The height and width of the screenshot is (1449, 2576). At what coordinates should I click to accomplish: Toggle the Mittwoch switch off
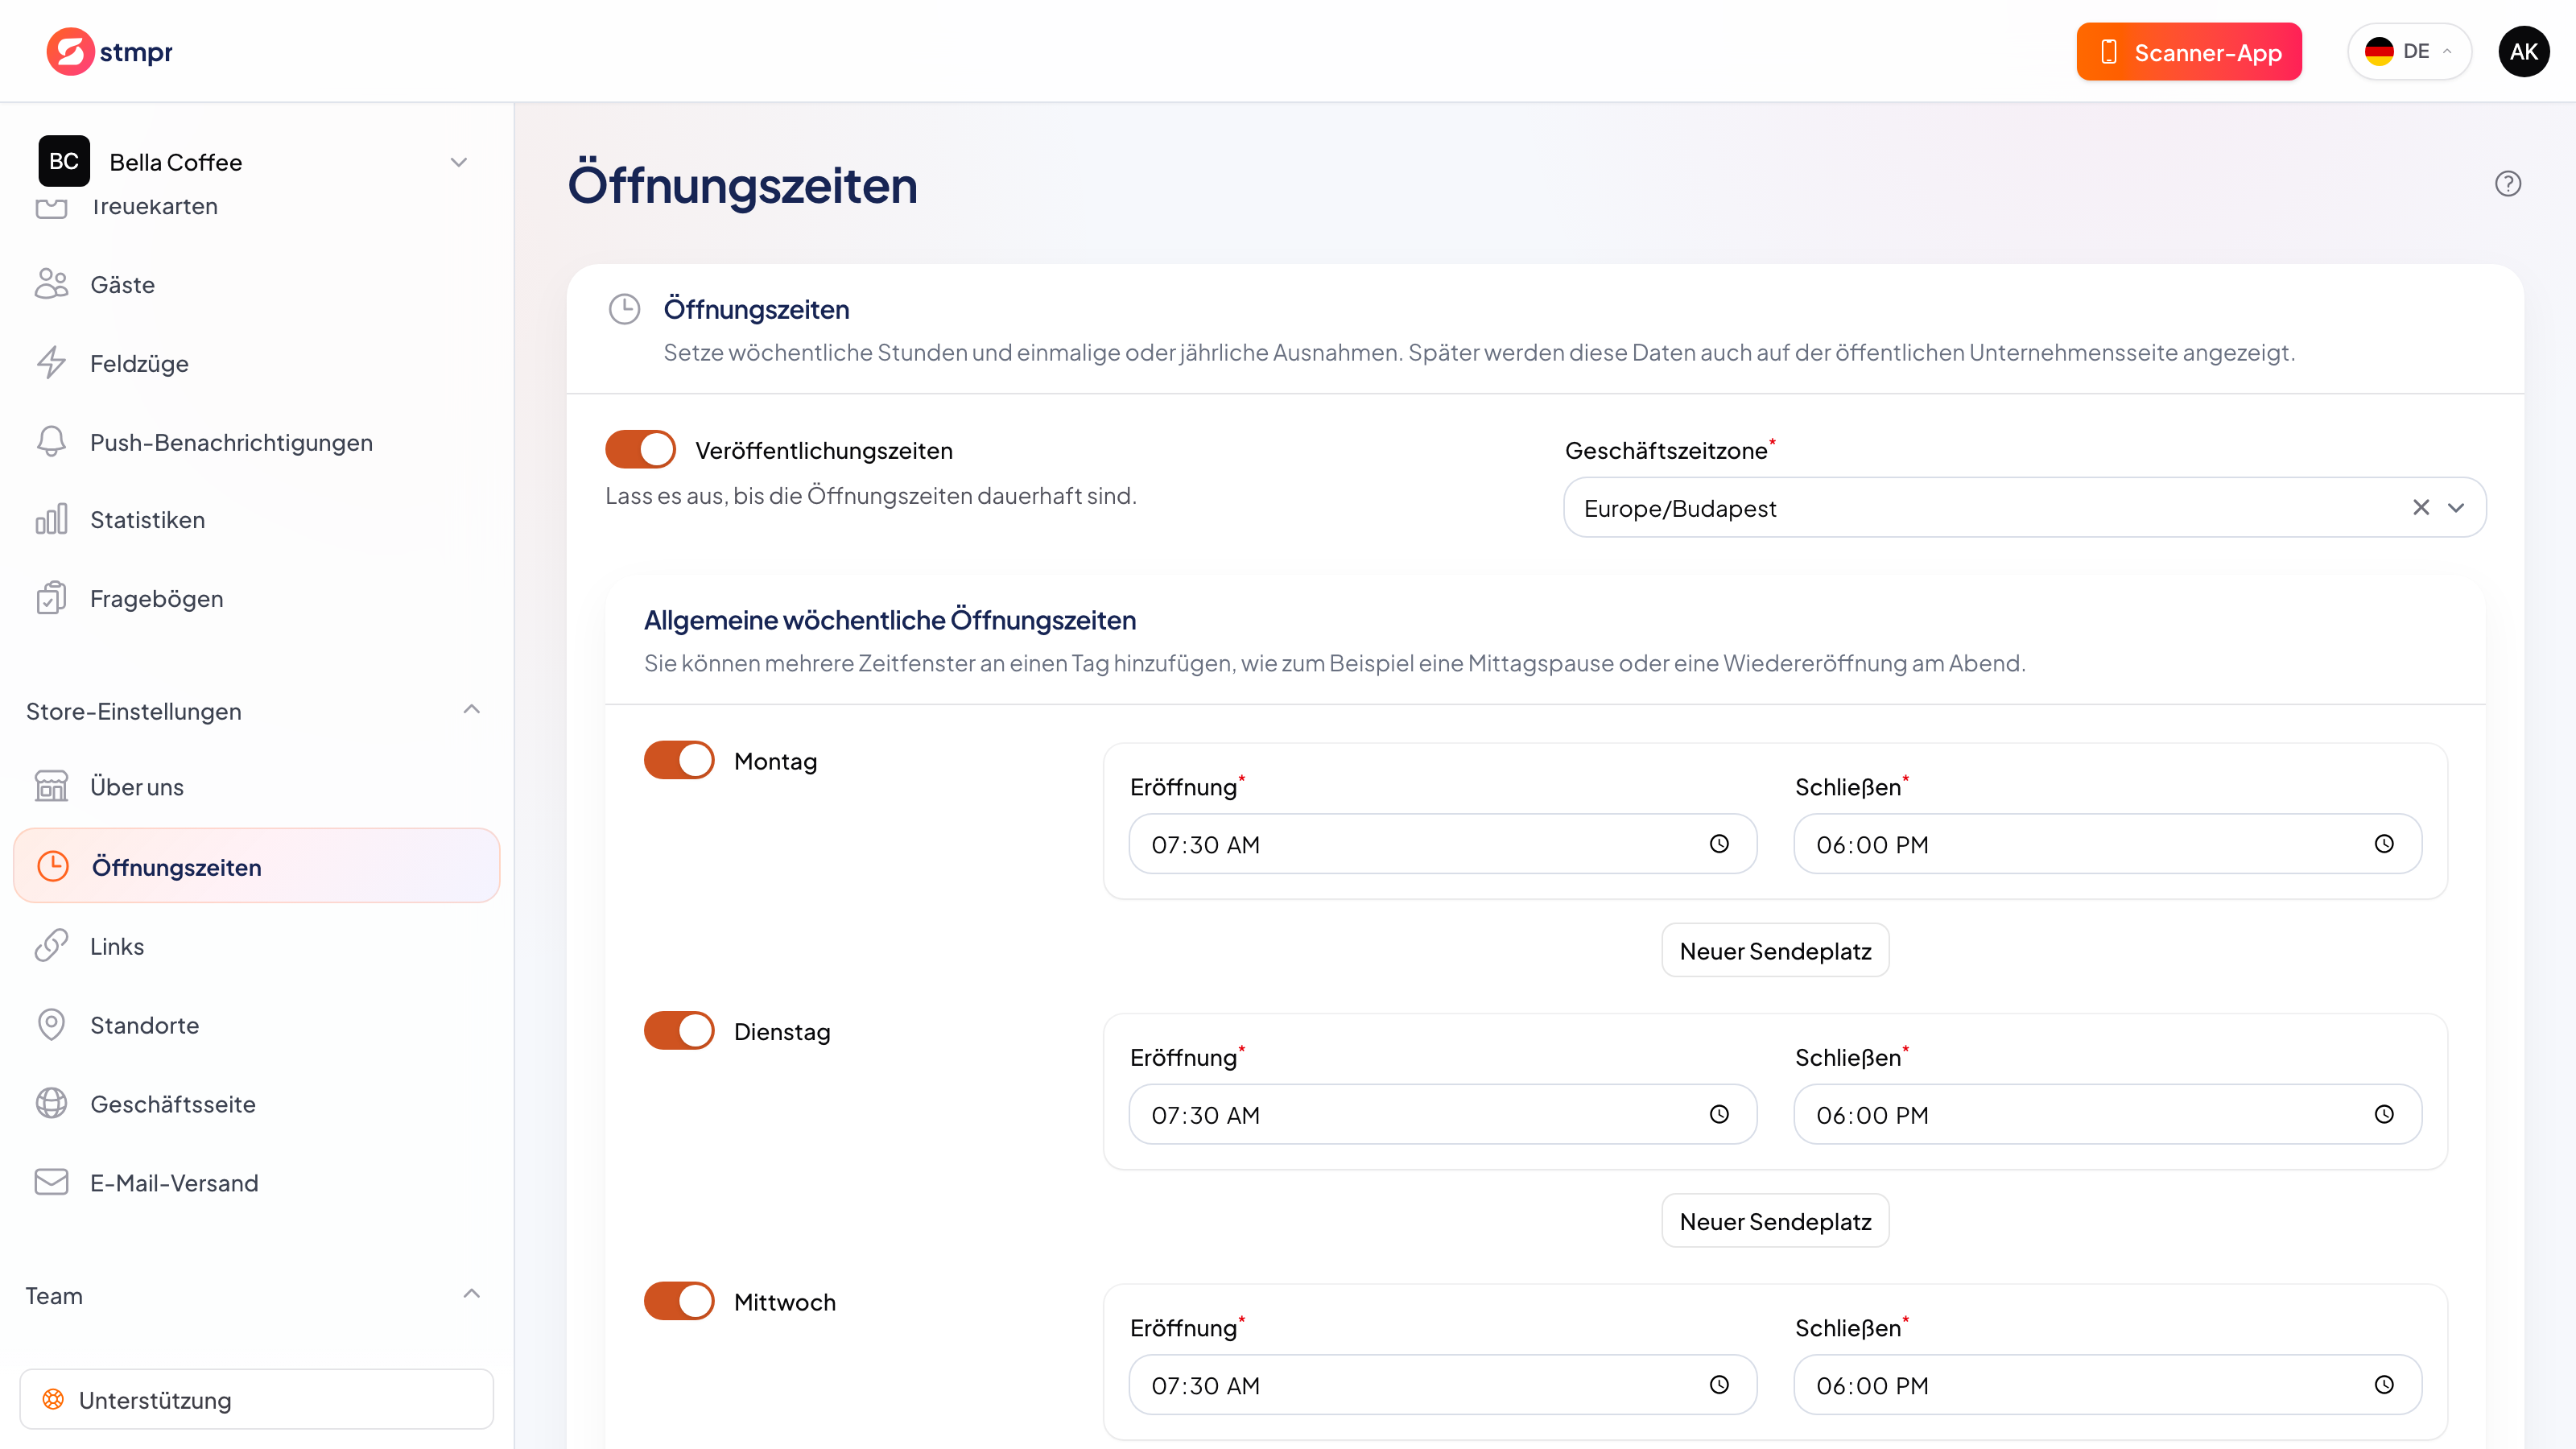coord(679,1301)
